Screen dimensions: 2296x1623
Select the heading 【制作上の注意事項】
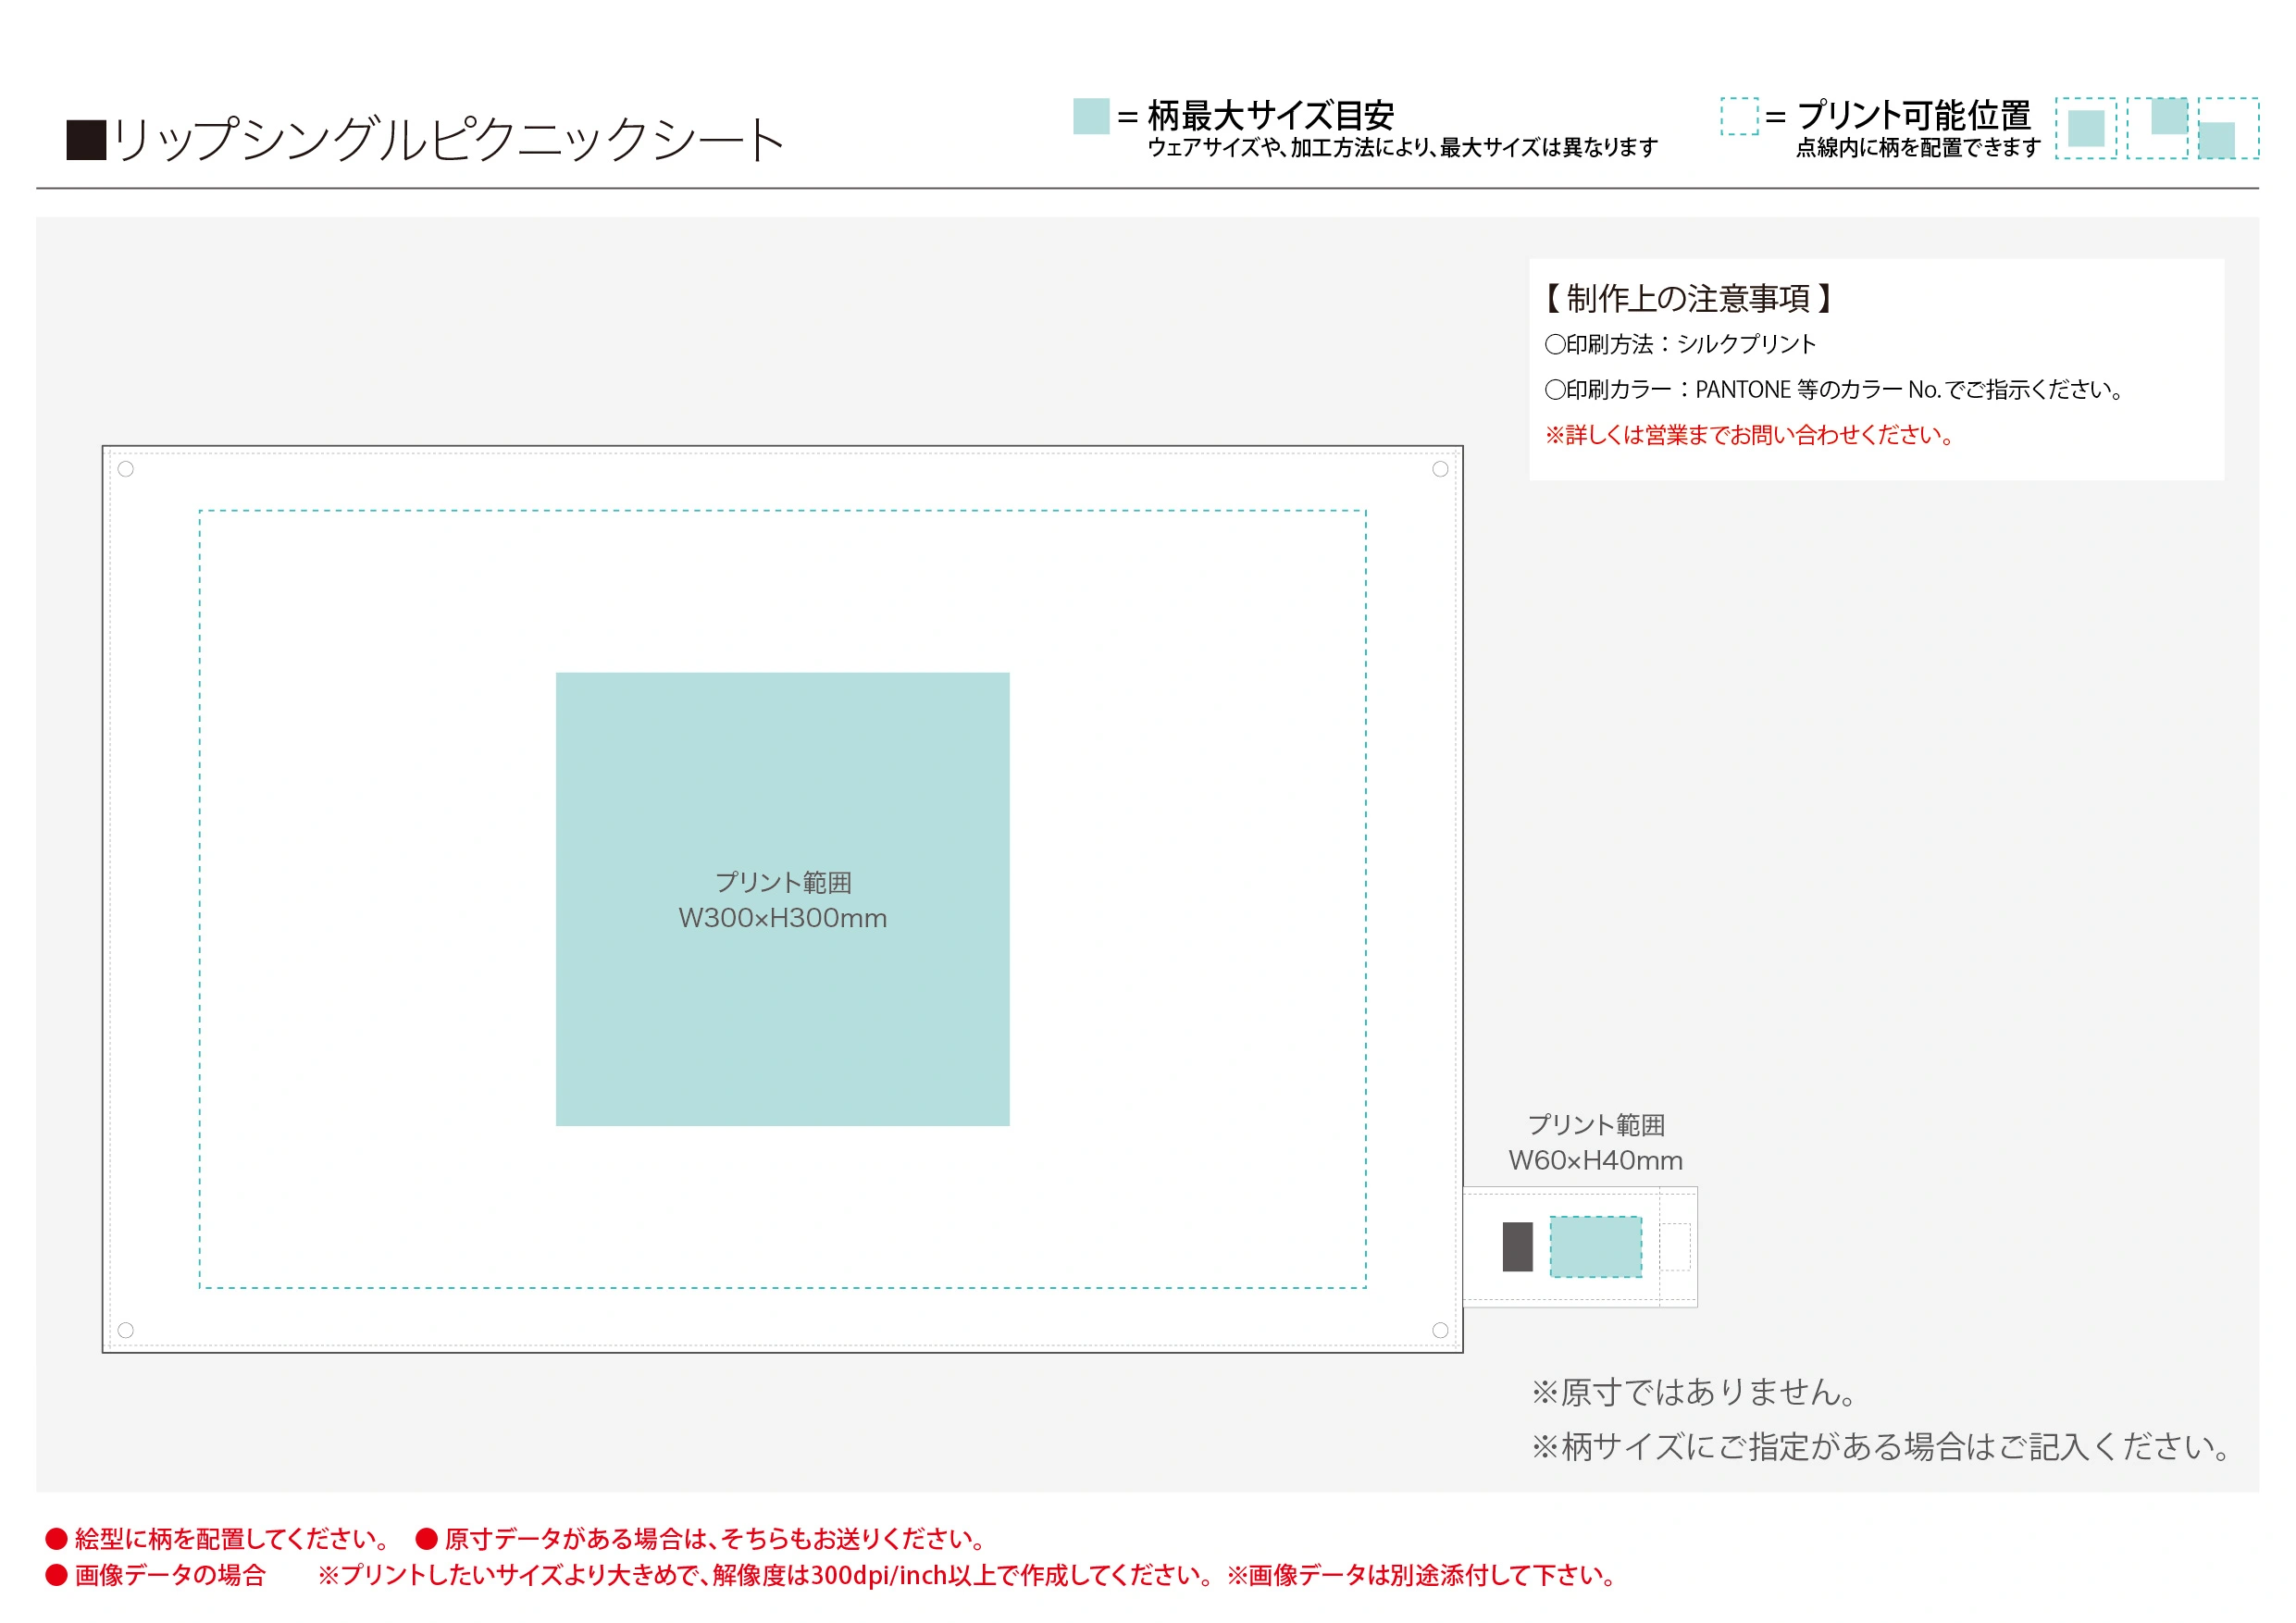pyautogui.click(x=1688, y=299)
